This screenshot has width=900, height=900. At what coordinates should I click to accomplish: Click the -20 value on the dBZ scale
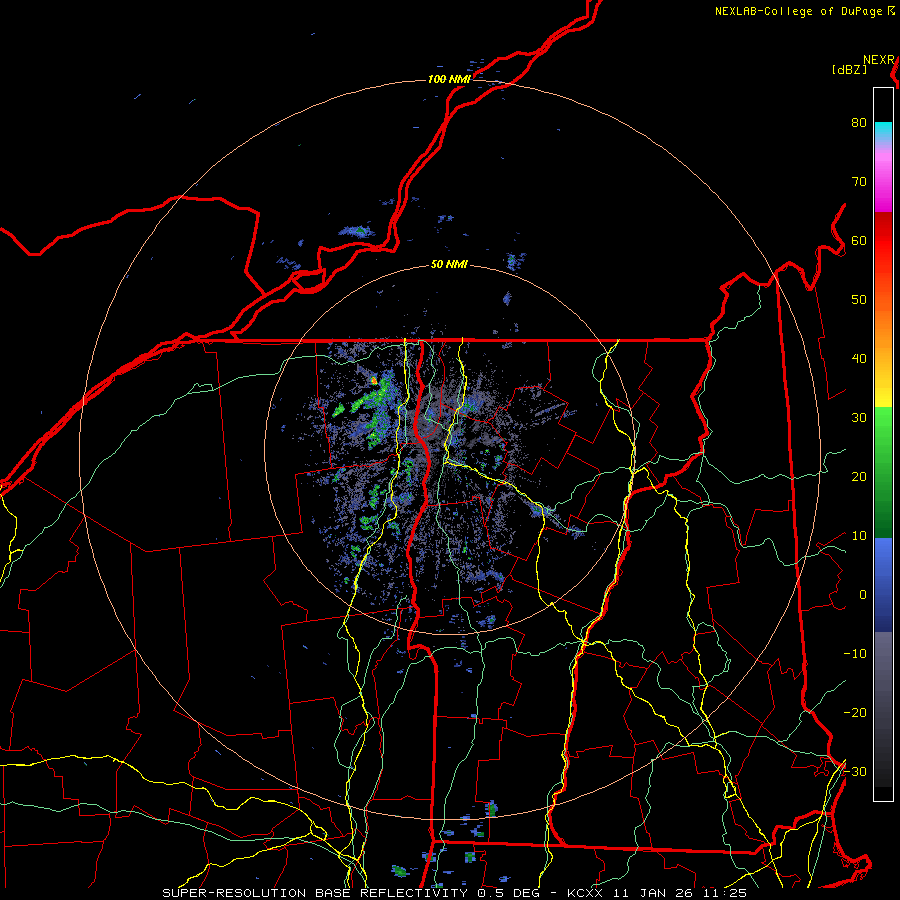pos(855,712)
